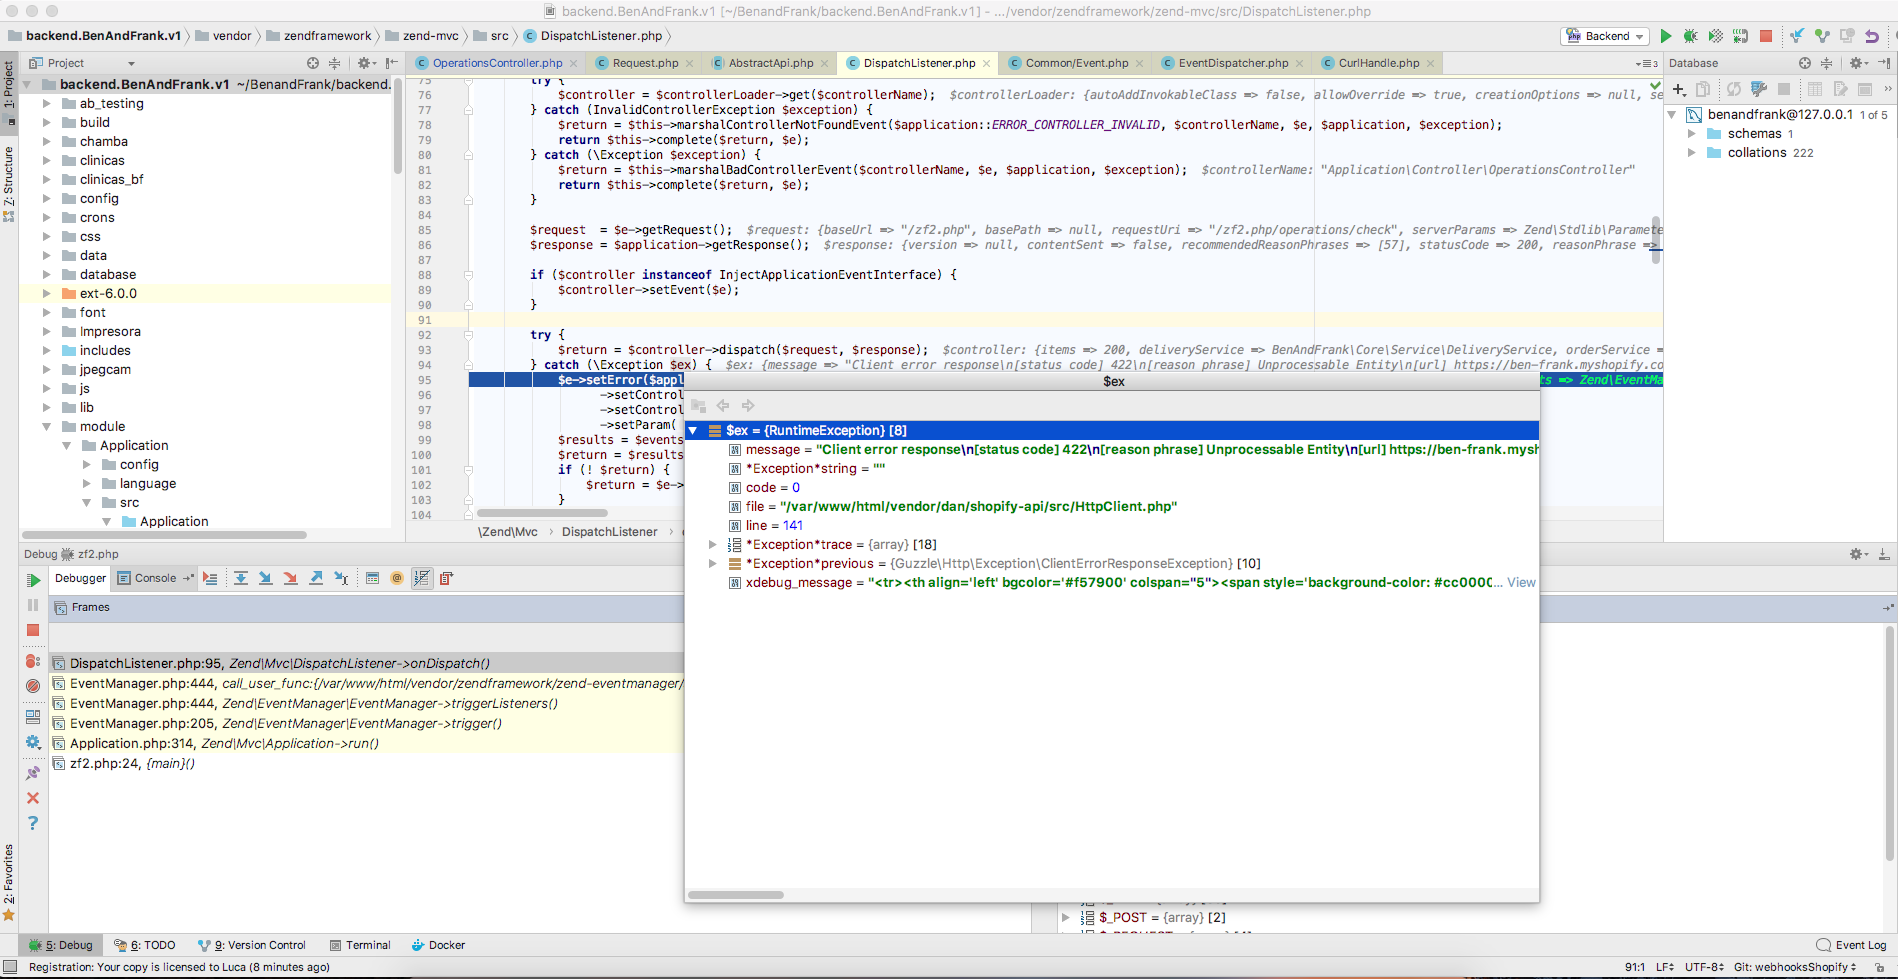Run the Backend configuration
This screenshot has height=979, width=1898.
(1666, 36)
